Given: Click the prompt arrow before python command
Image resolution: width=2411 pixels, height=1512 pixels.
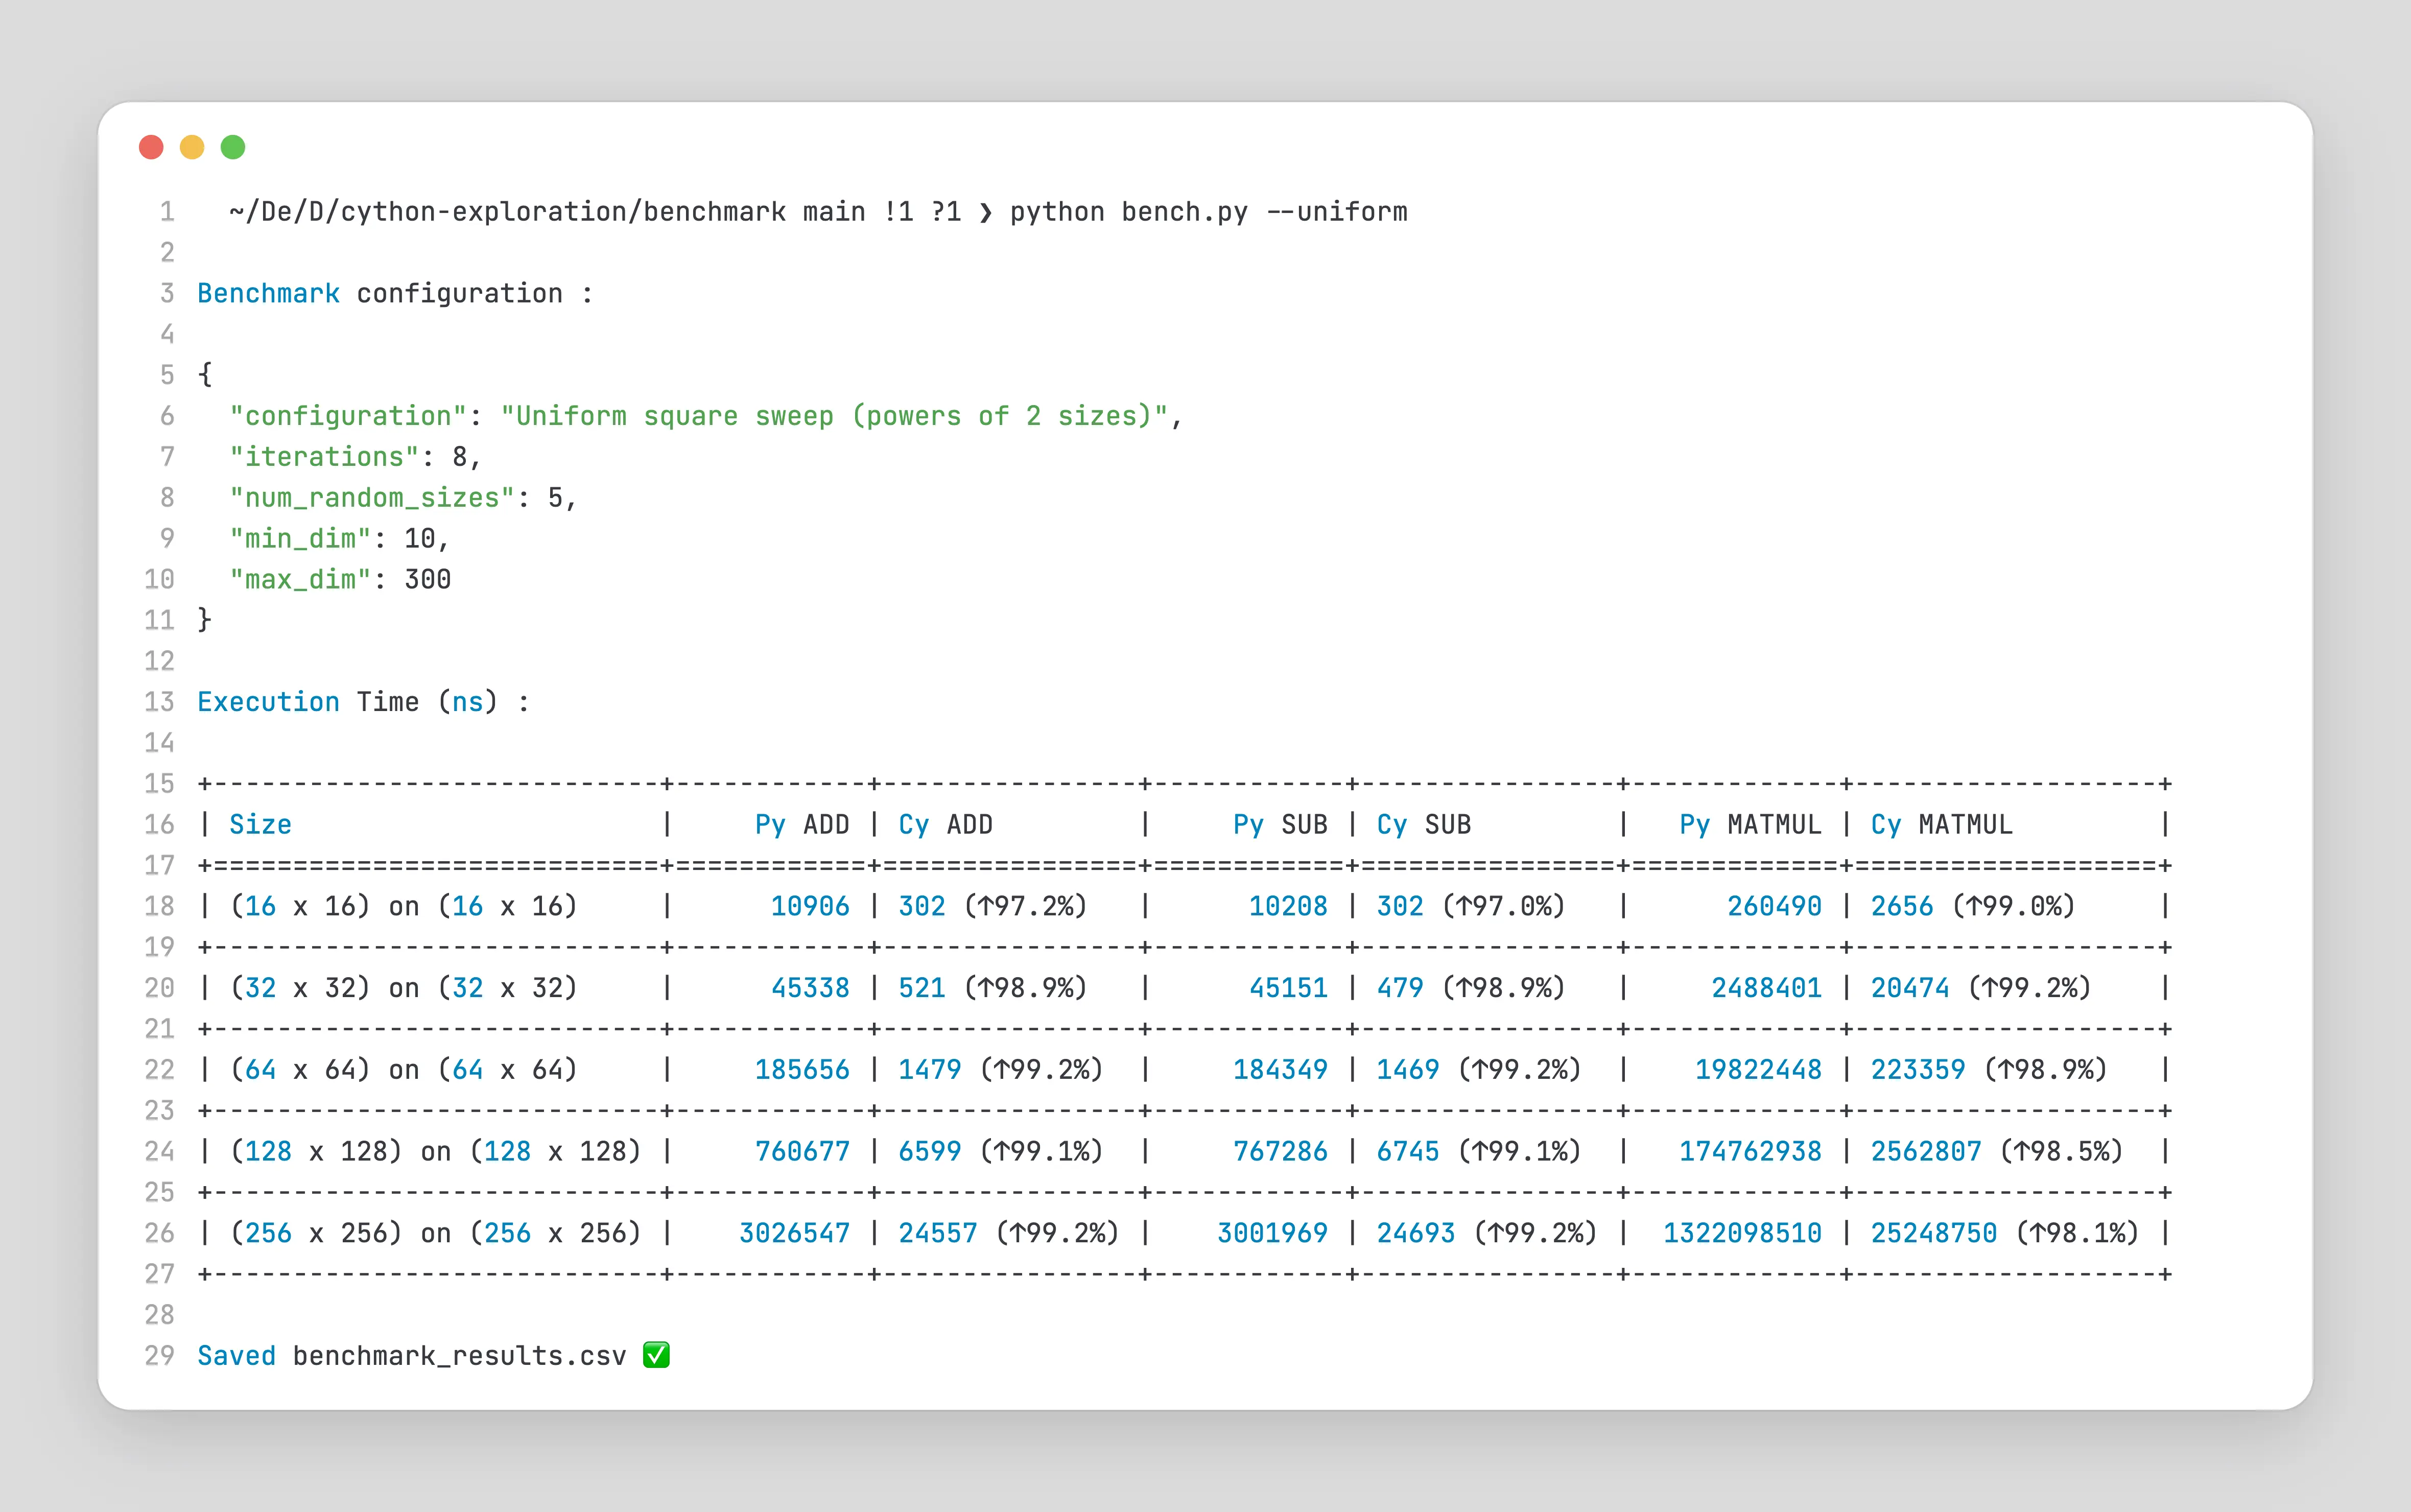Looking at the screenshot, I should coord(985,212).
